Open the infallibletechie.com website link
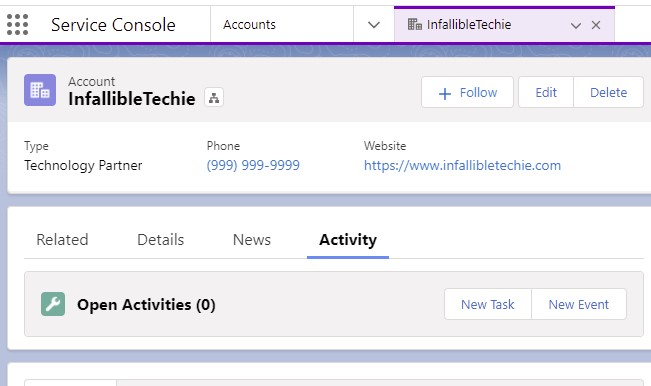 tap(463, 165)
